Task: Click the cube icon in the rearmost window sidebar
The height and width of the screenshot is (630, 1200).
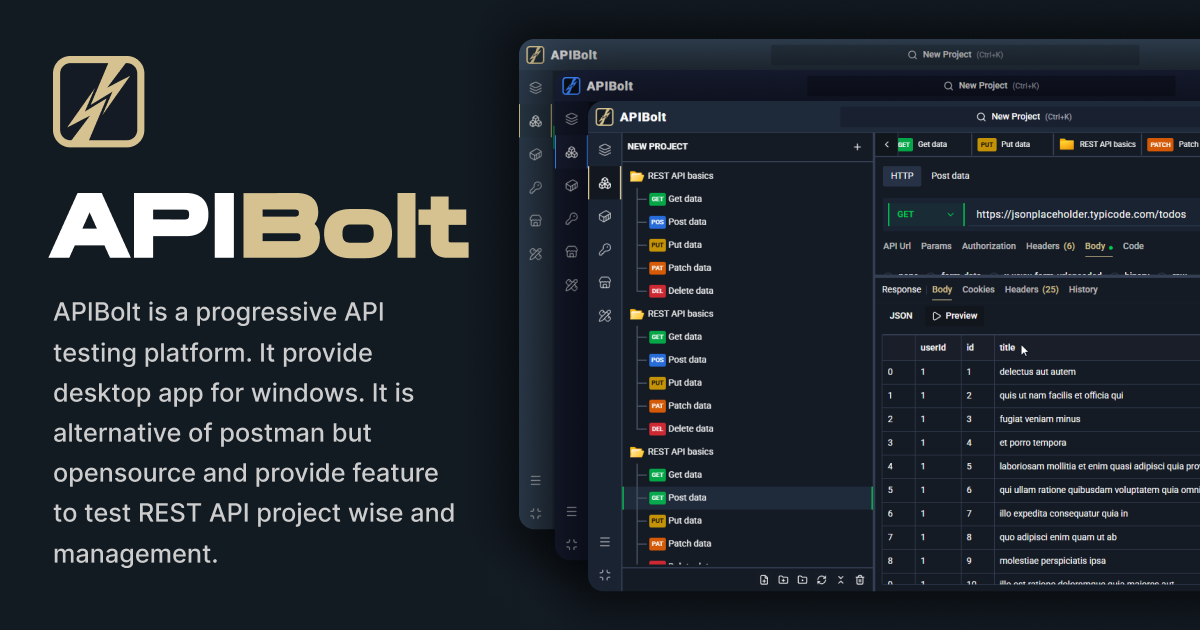Action: point(536,154)
